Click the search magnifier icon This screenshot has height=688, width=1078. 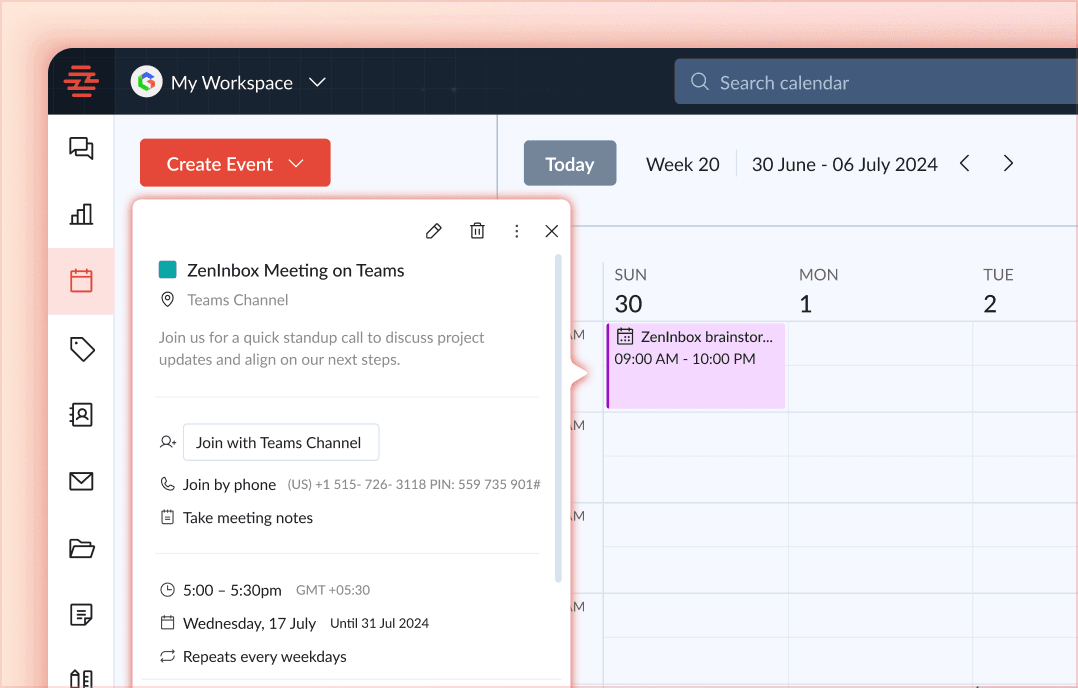tap(699, 82)
